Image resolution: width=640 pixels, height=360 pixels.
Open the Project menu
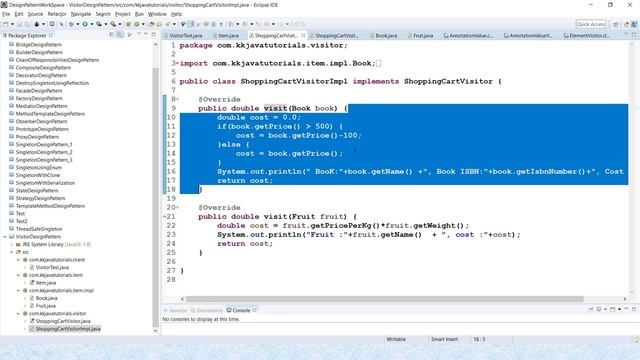pyautogui.click(x=122, y=14)
